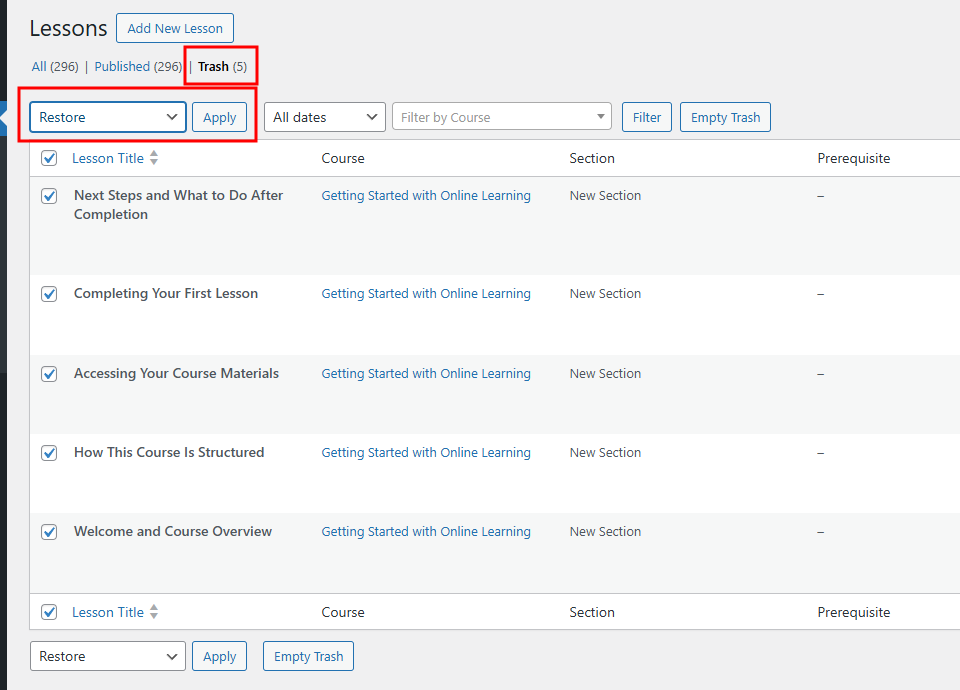Click the Add New Lesson button
This screenshot has width=960, height=690.
point(175,28)
